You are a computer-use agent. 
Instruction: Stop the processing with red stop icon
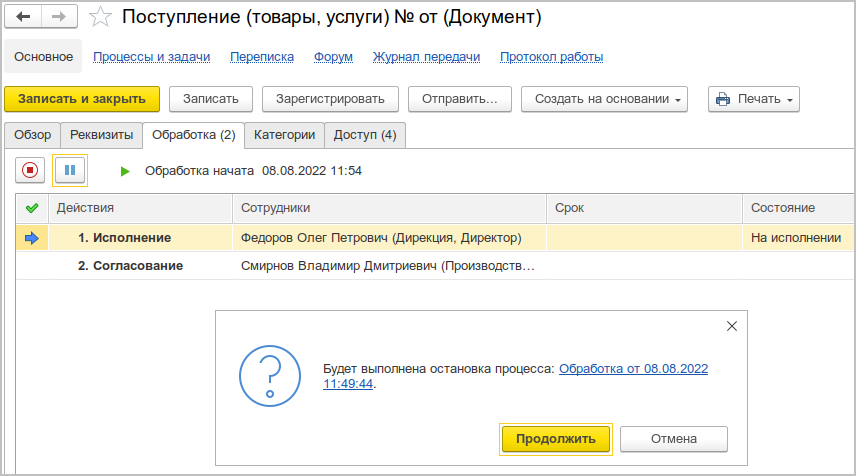click(x=30, y=170)
